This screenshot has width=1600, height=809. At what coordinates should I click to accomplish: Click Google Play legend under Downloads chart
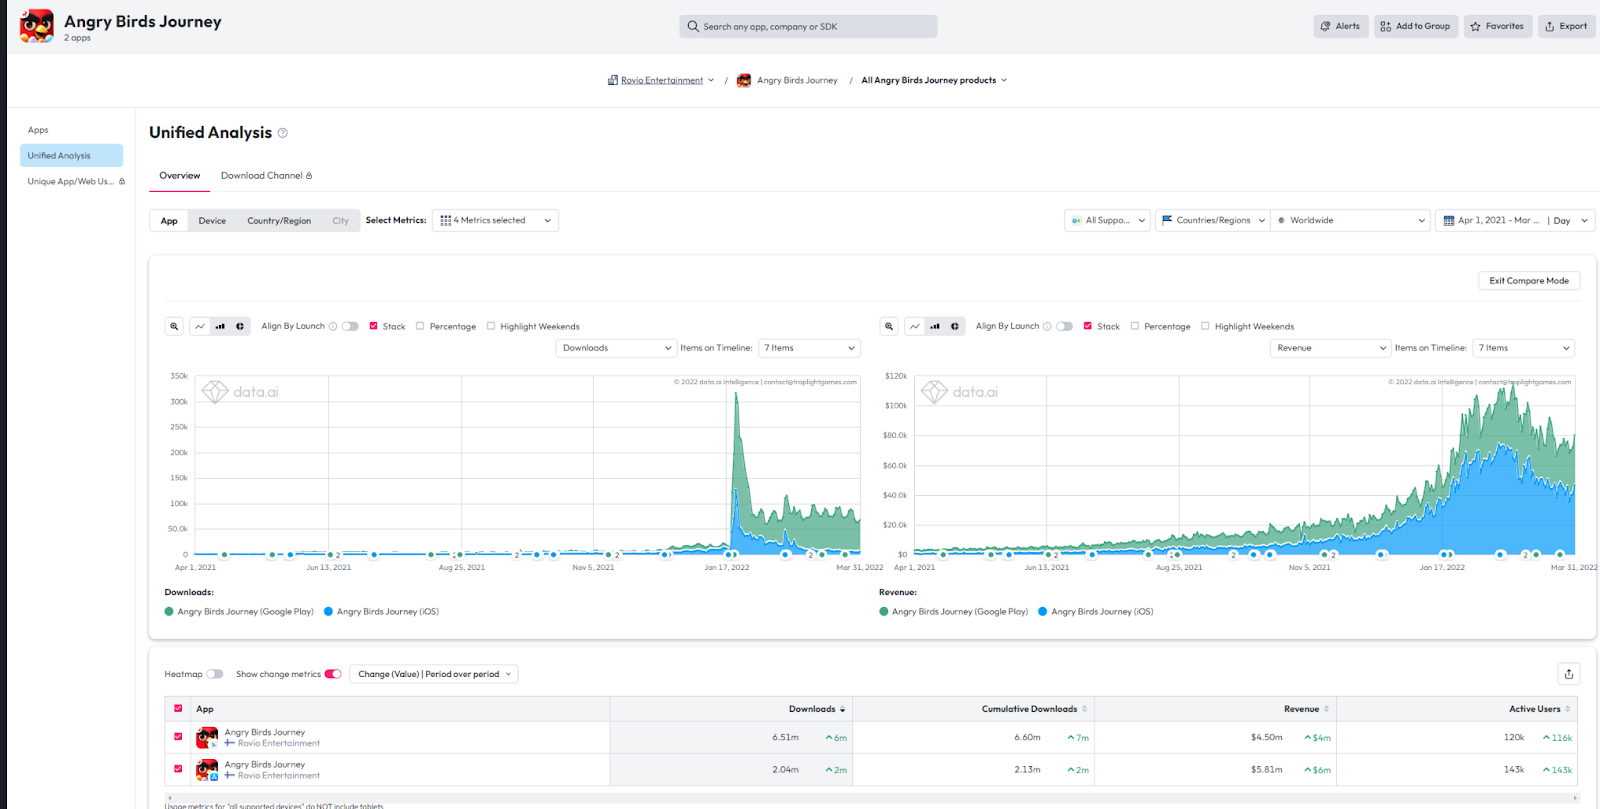[x=239, y=611]
